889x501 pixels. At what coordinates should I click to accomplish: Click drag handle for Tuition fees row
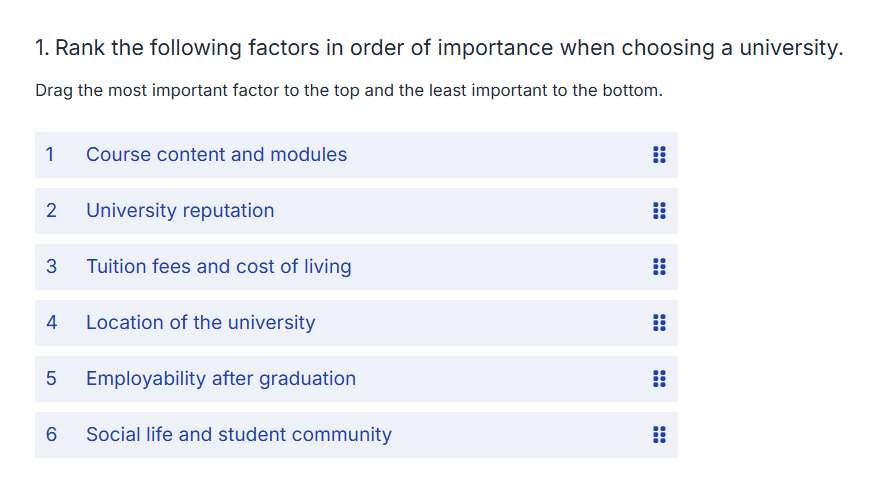659,266
